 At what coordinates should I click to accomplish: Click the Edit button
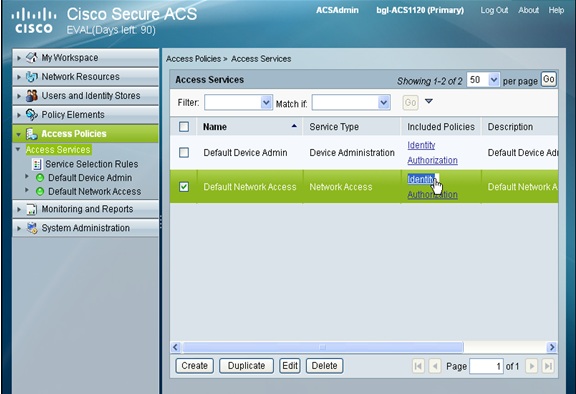coord(290,366)
